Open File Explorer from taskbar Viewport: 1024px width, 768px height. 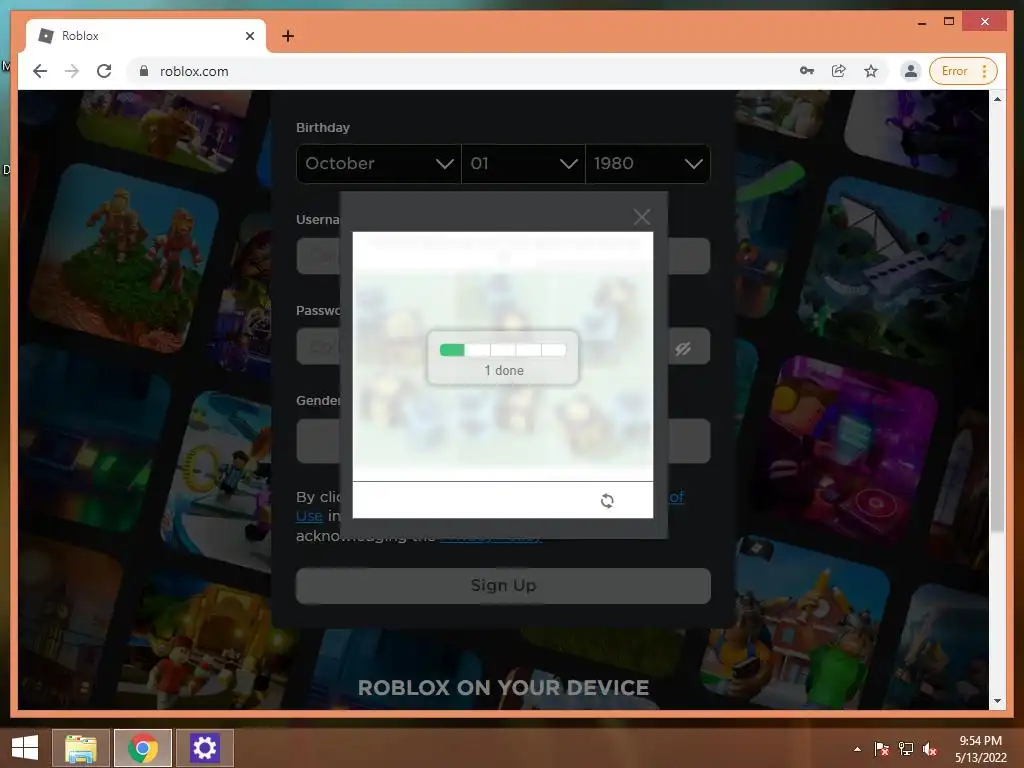coord(80,748)
